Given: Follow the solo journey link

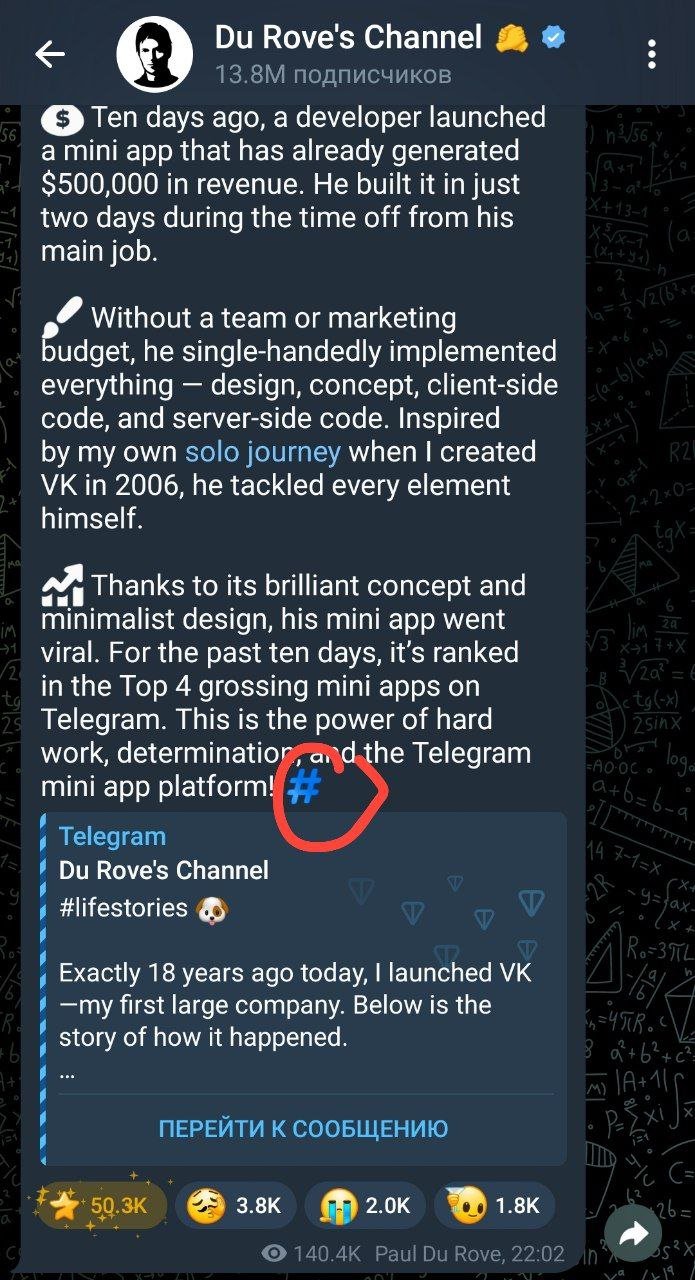Looking at the screenshot, I should (263, 452).
